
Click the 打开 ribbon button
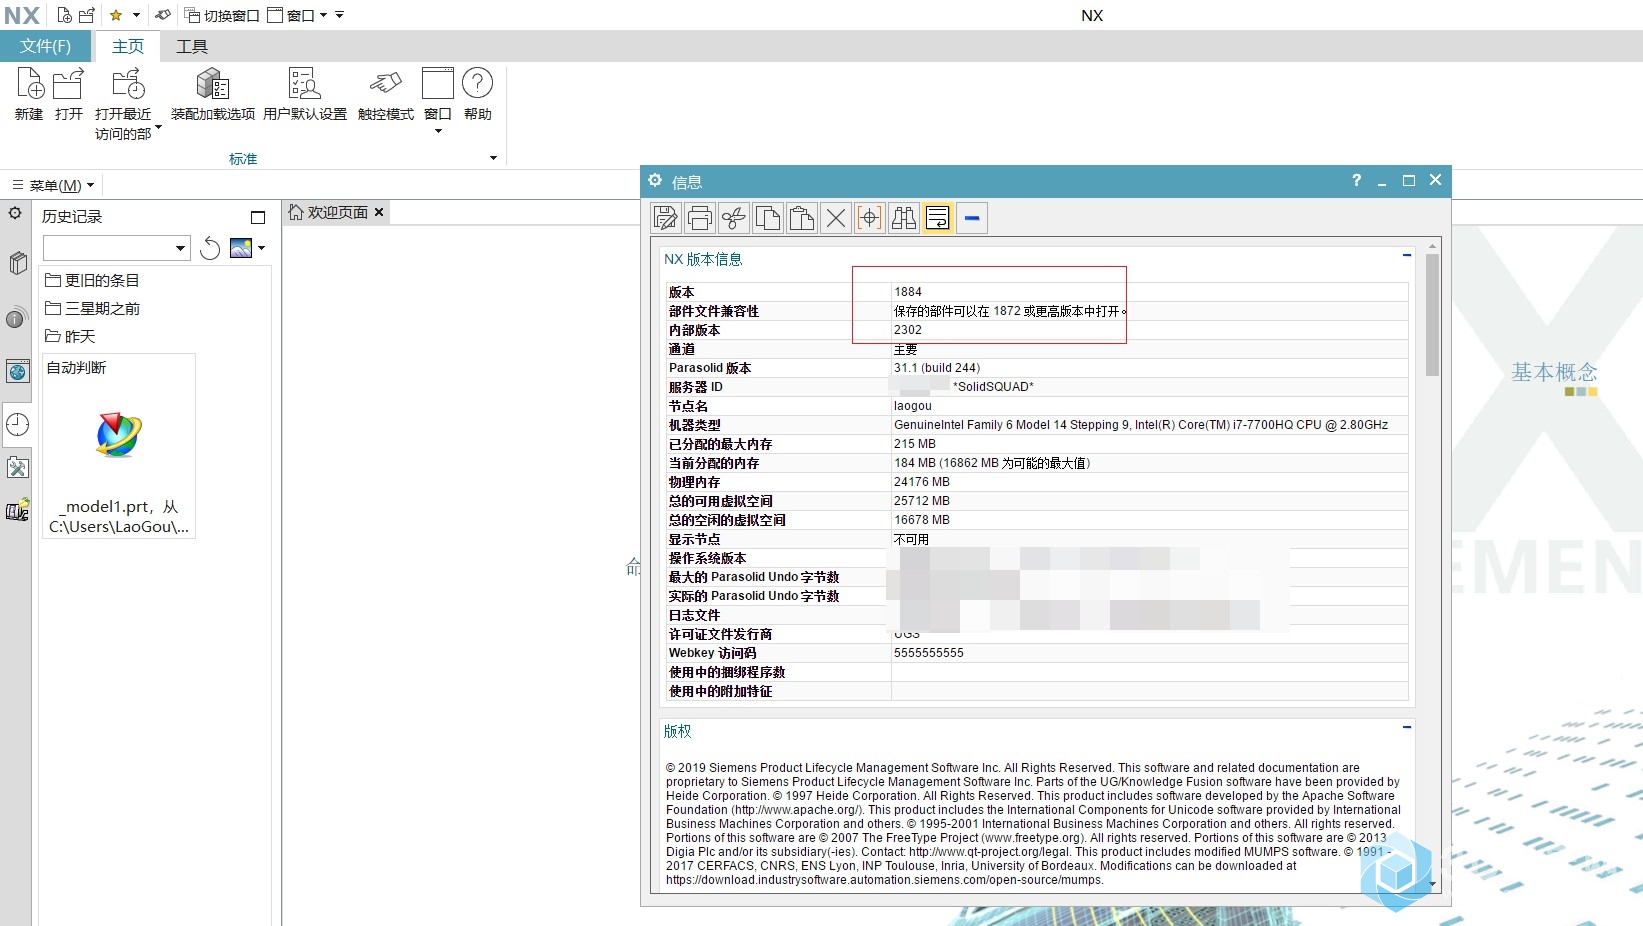(x=69, y=95)
